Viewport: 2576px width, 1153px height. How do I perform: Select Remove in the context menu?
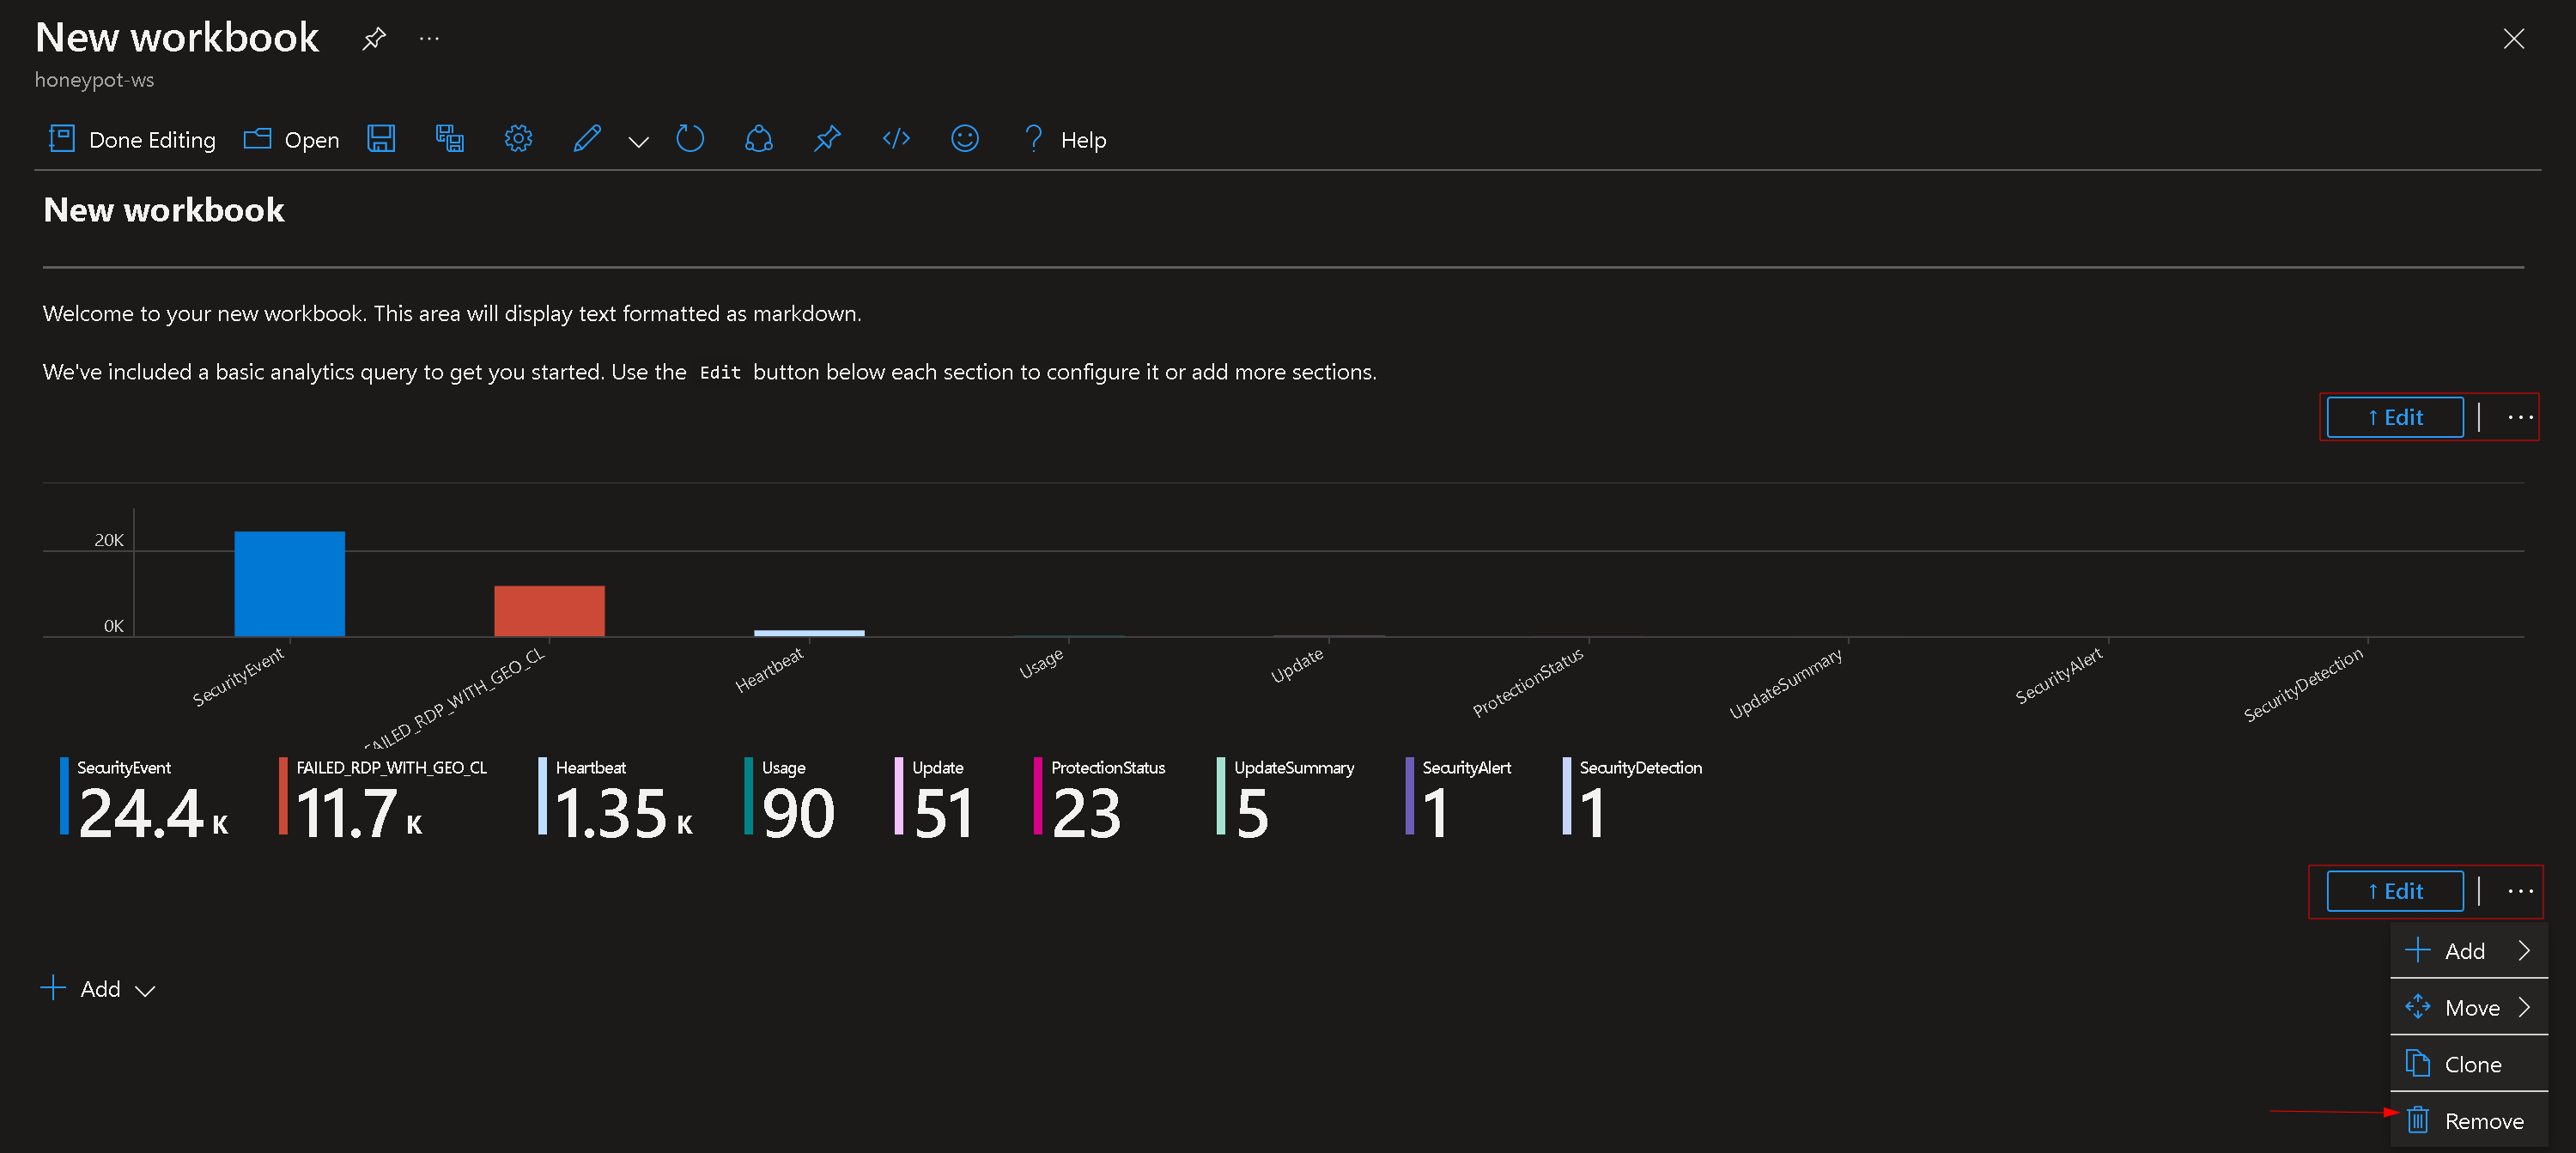(2468, 1122)
